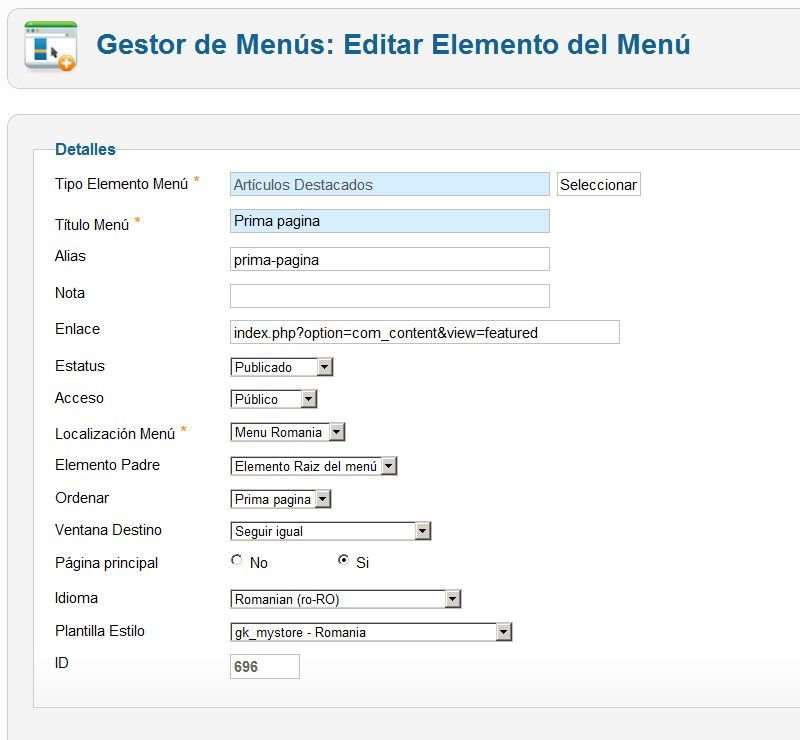Click the ID label
The image size is (800, 740).
coord(62,663)
